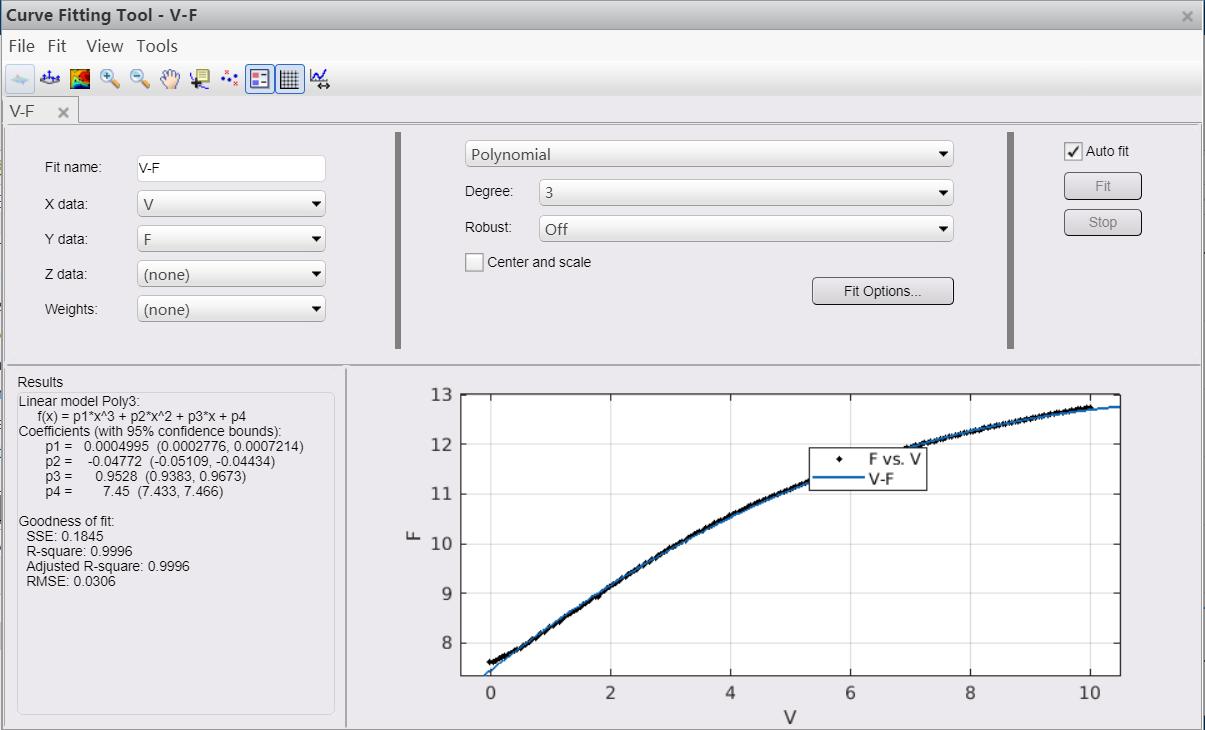Open the X data dropdown
1205x730 pixels.
[231, 204]
